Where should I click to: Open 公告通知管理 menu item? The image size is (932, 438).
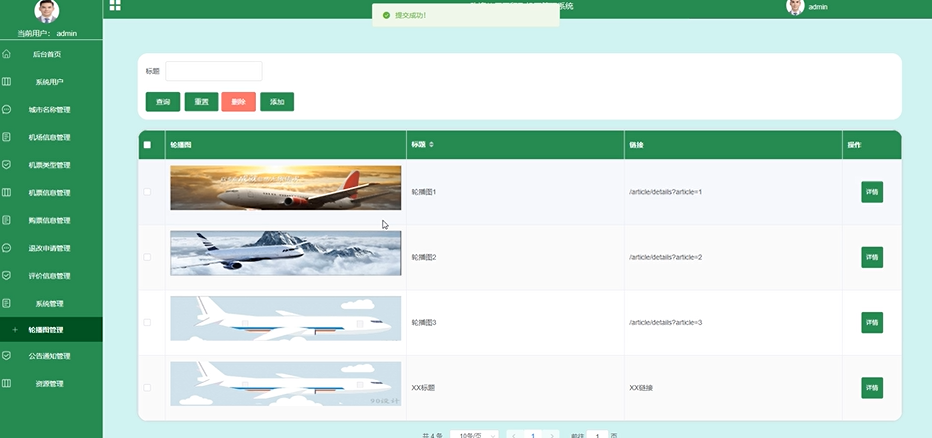click(51, 355)
